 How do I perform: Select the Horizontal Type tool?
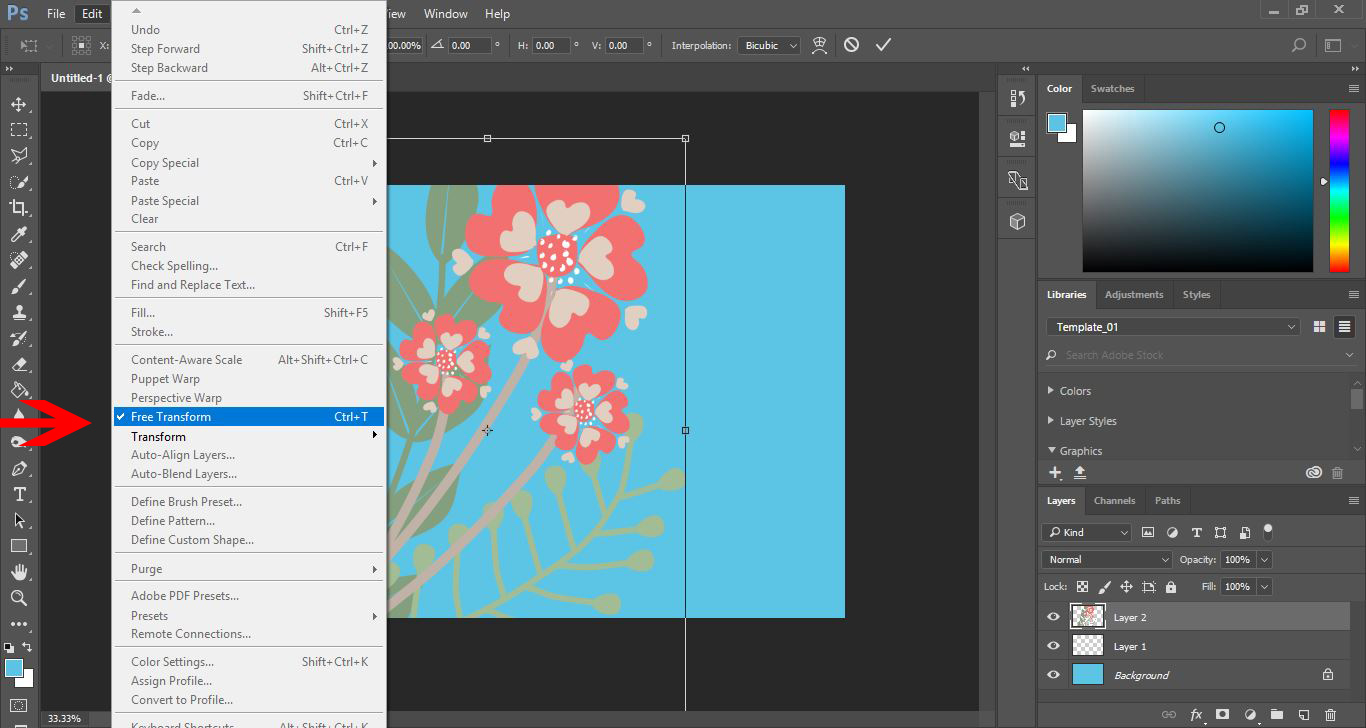pyautogui.click(x=19, y=494)
